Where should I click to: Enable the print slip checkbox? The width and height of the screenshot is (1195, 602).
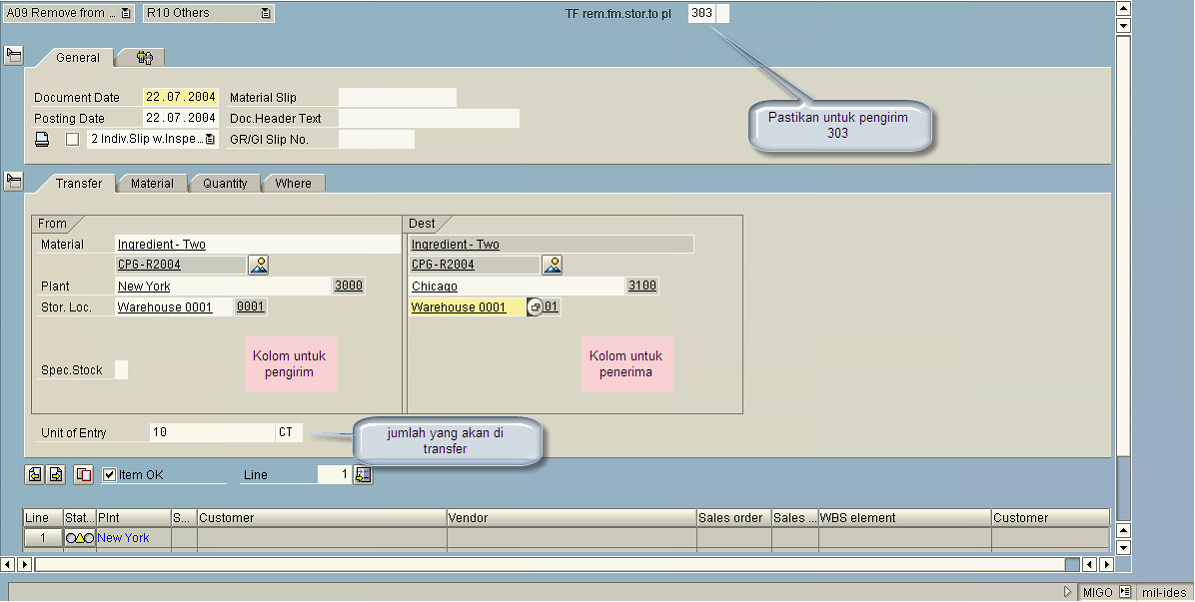(72, 140)
